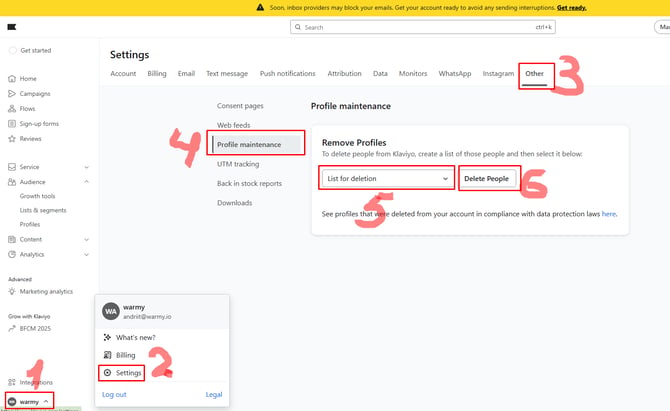The height and width of the screenshot is (411, 670).
Task: Expand the Content section chevron
Action: pos(87,240)
